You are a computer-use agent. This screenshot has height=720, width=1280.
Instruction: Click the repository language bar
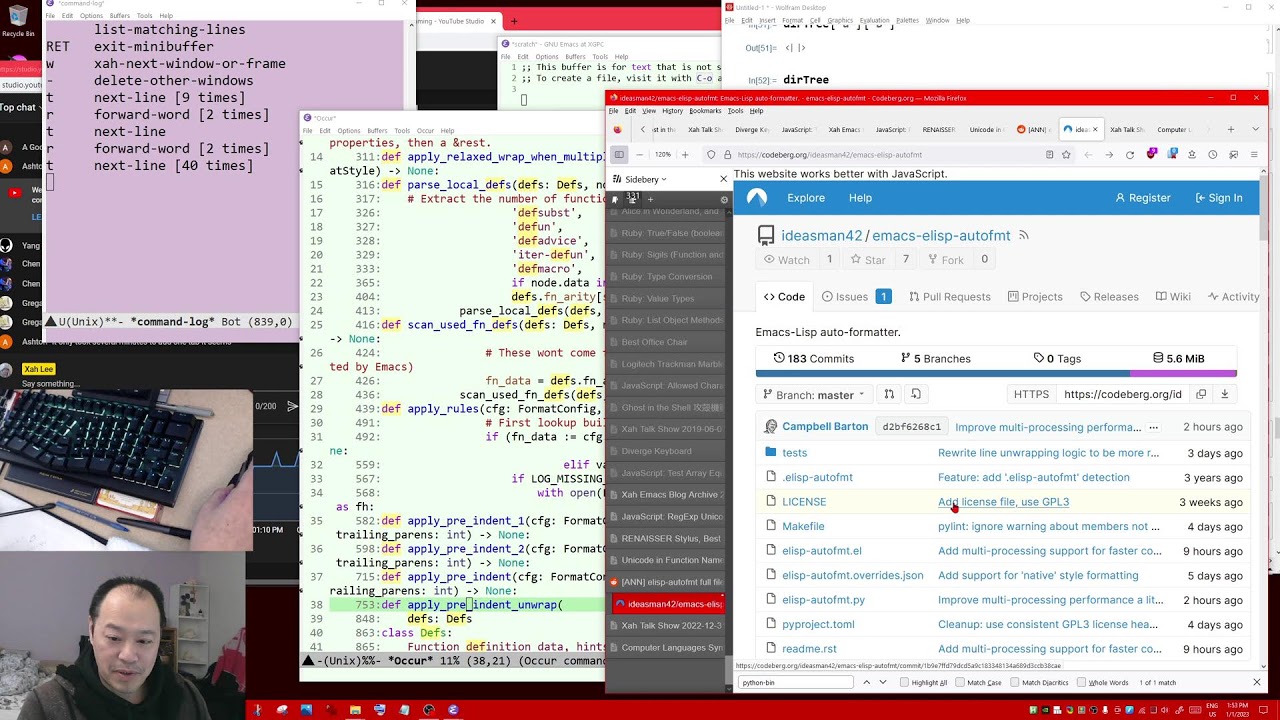point(996,374)
